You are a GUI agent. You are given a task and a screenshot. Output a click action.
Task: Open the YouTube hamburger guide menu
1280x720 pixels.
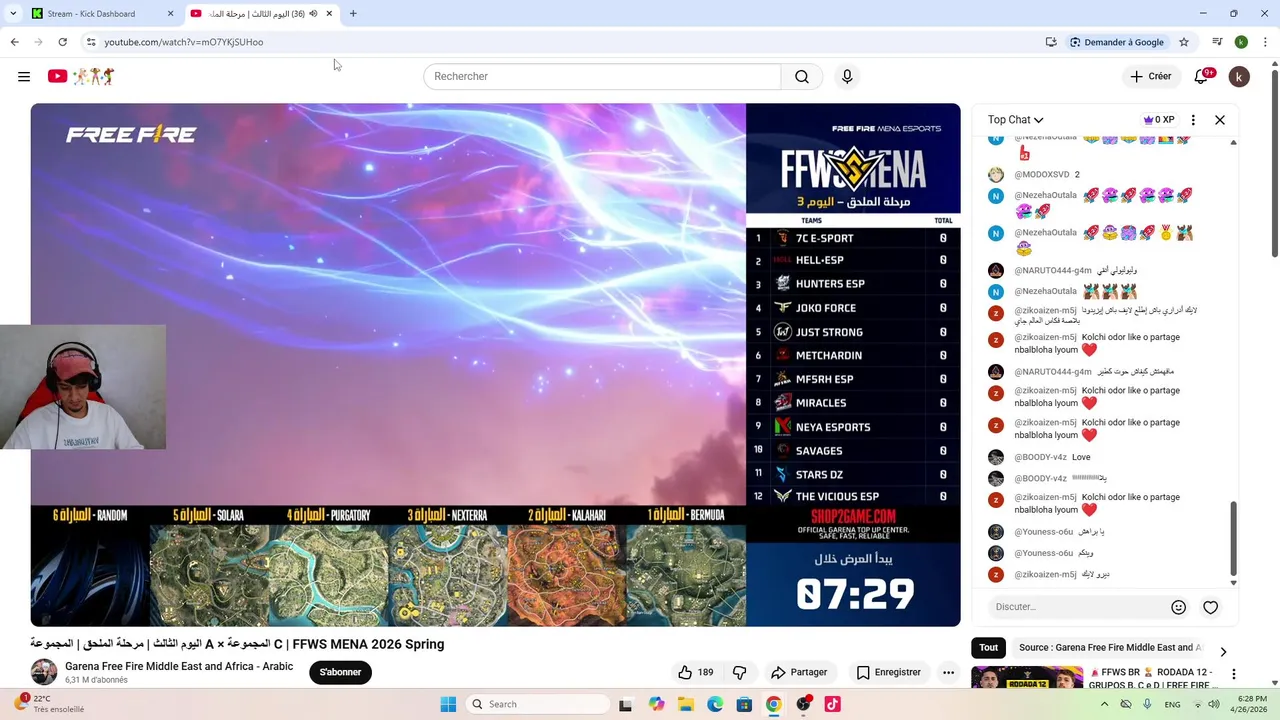pyautogui.click(x=24, y=76)
